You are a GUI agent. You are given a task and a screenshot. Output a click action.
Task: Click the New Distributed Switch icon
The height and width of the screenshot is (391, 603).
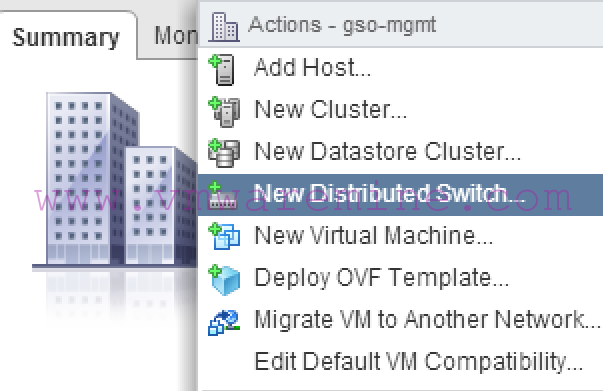pos(223,195)
